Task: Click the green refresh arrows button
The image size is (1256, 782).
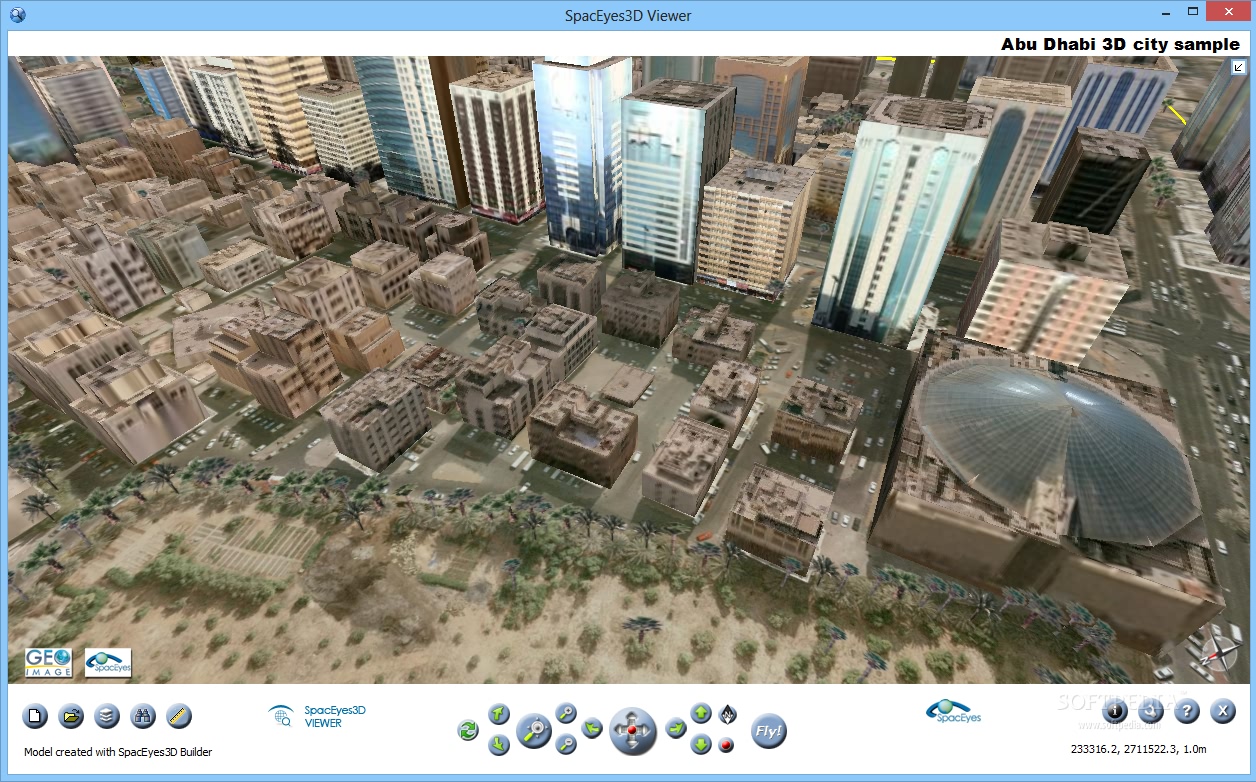Action: (x=468, y=731)
